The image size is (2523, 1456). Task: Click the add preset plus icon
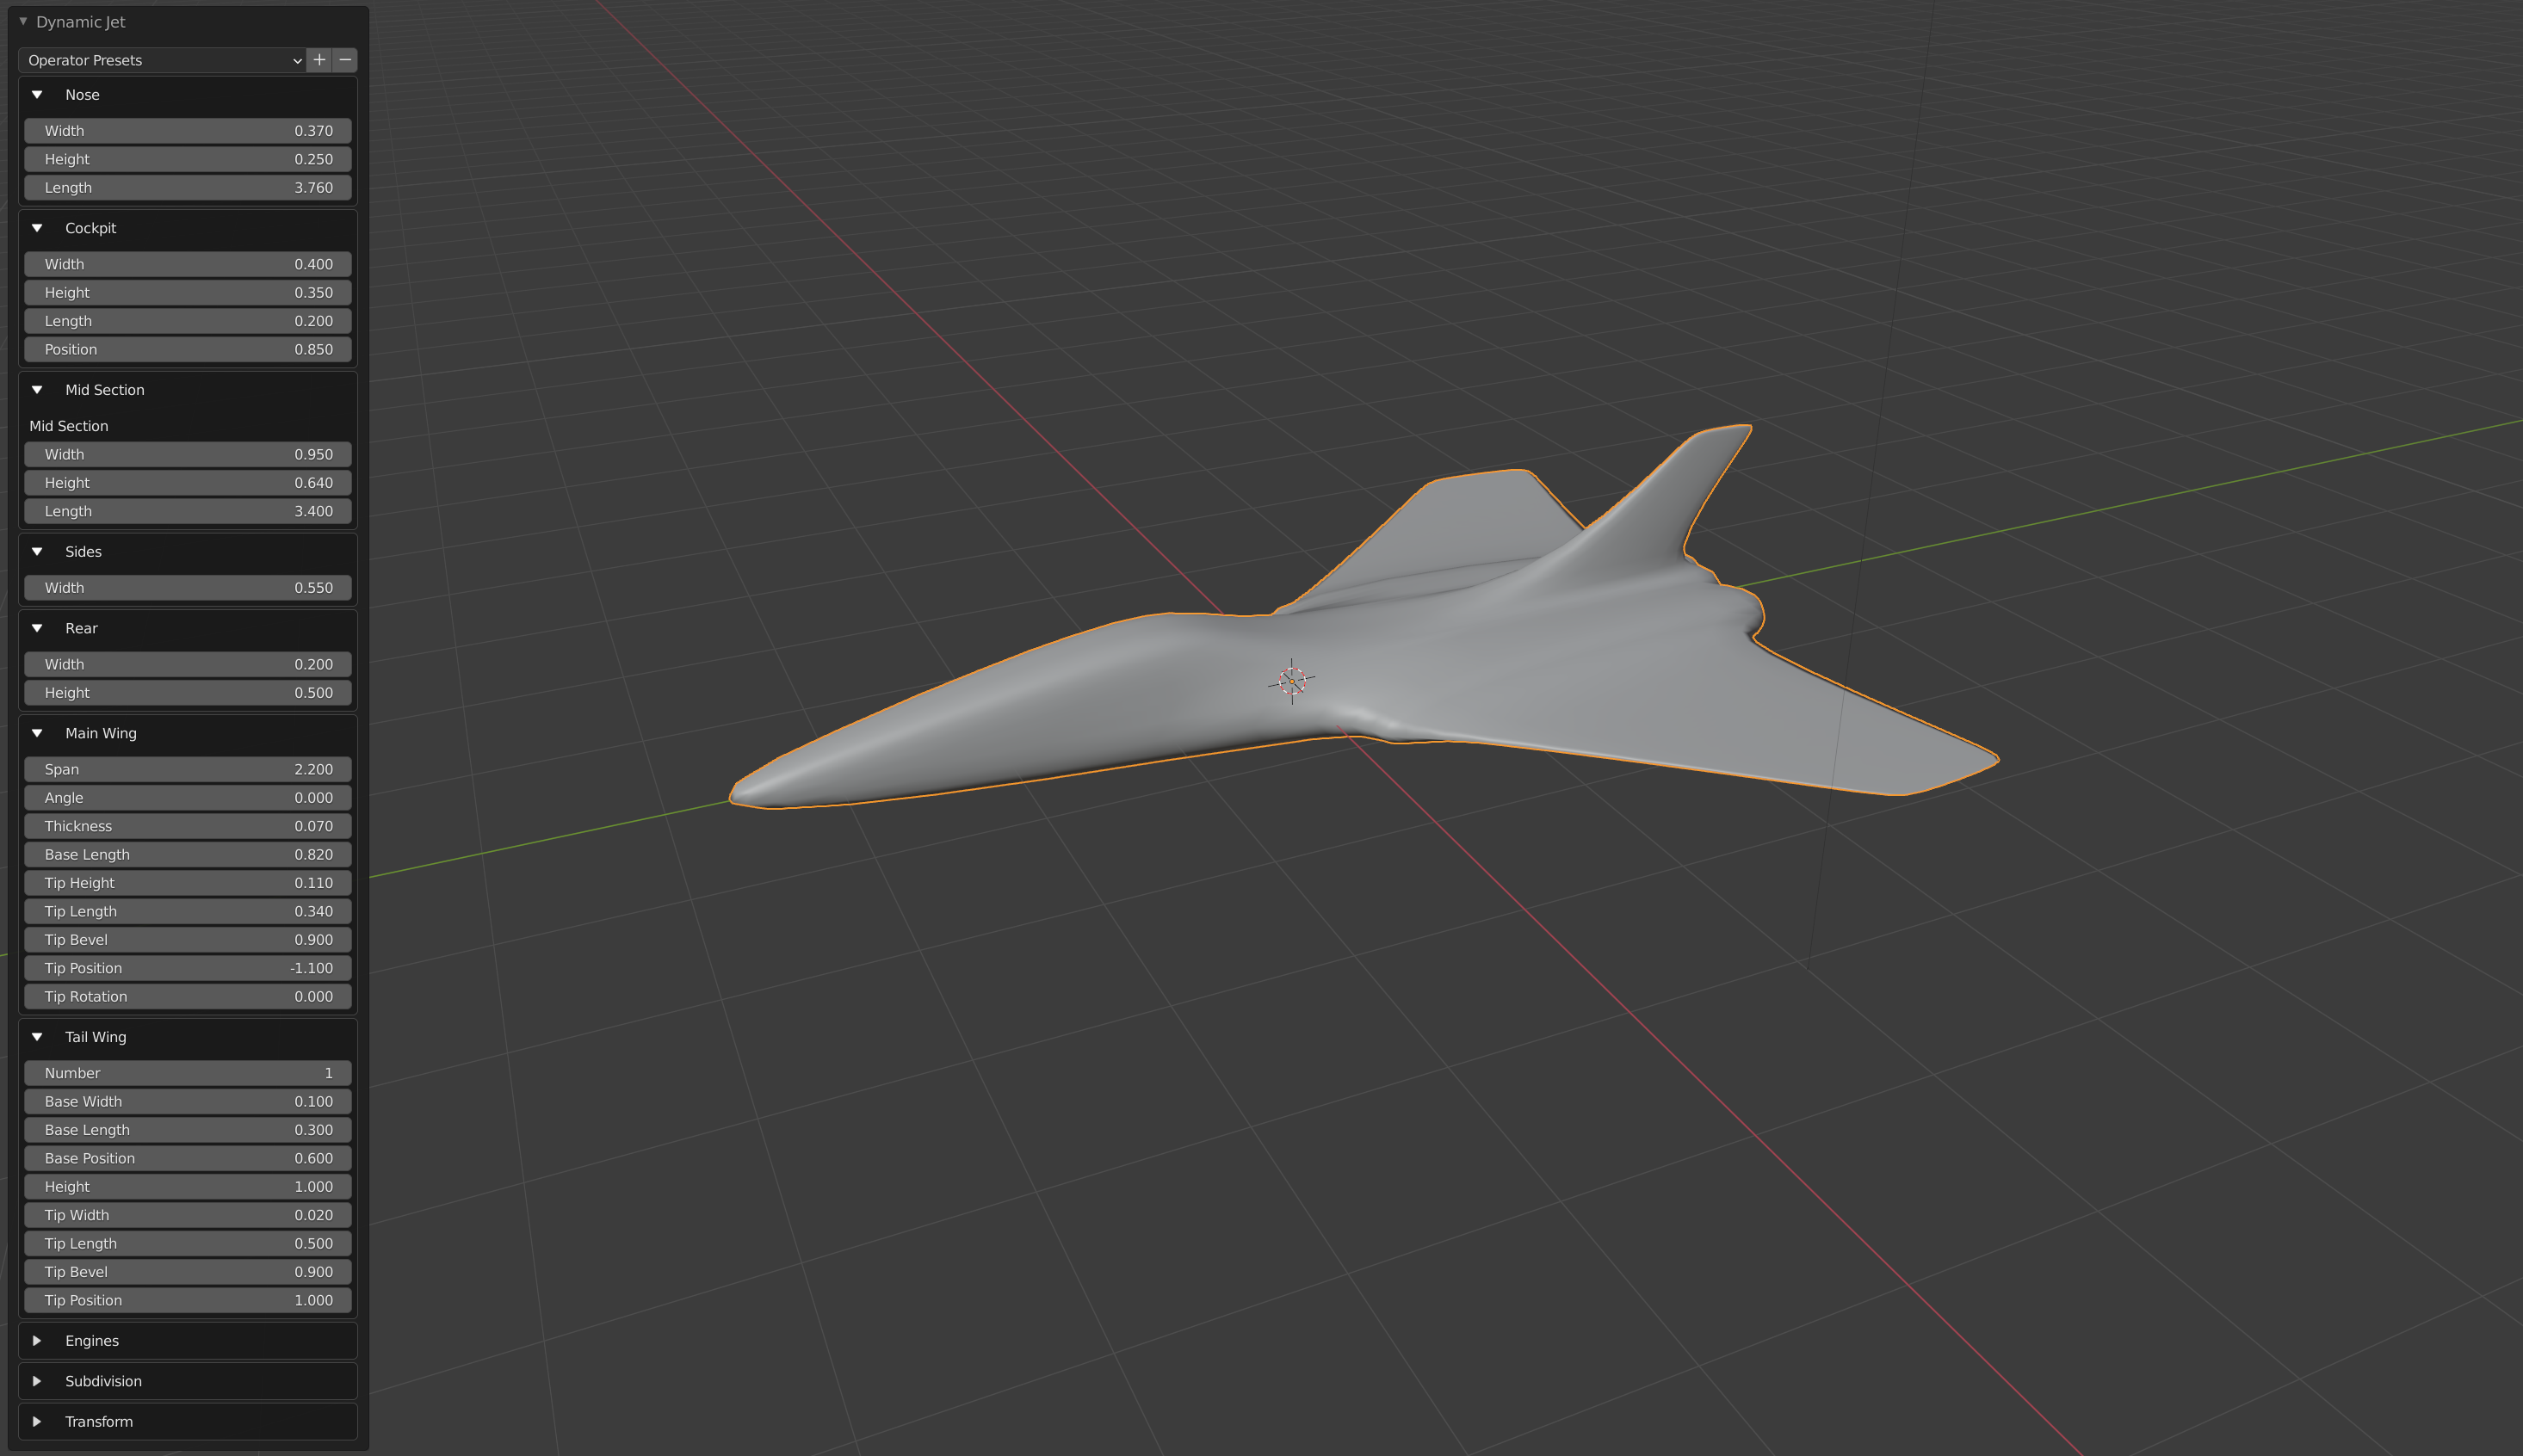click(x=319, y=60)
